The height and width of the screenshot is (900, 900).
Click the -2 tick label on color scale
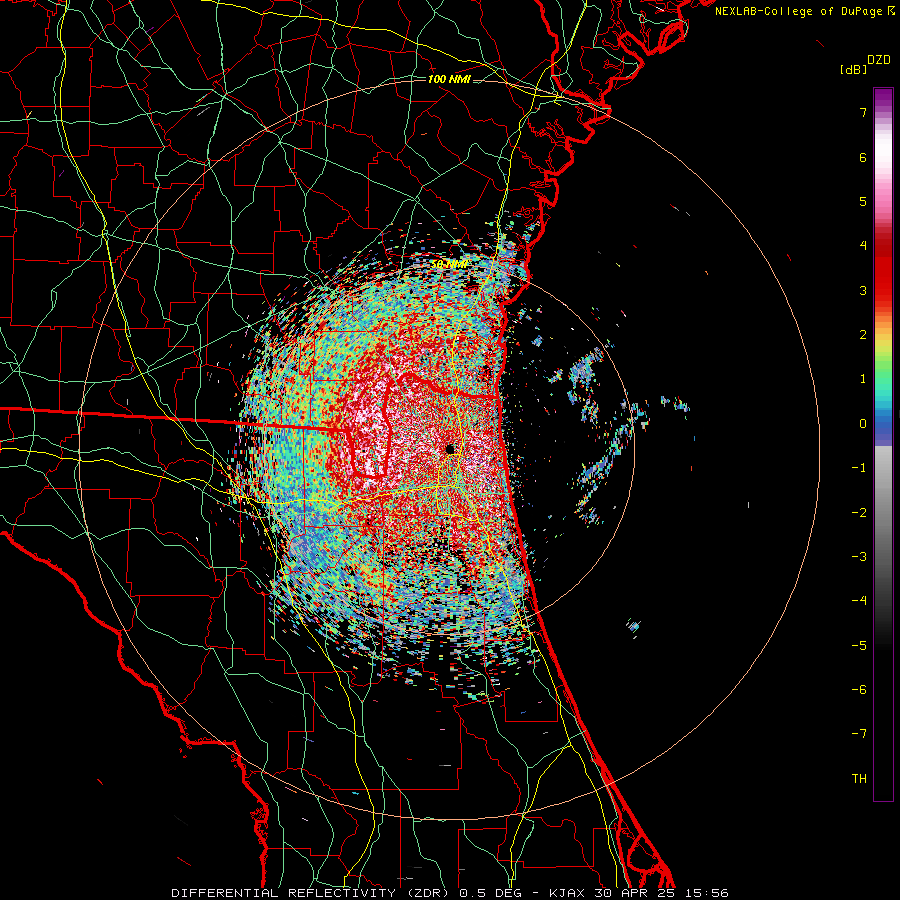pos(859,513)
